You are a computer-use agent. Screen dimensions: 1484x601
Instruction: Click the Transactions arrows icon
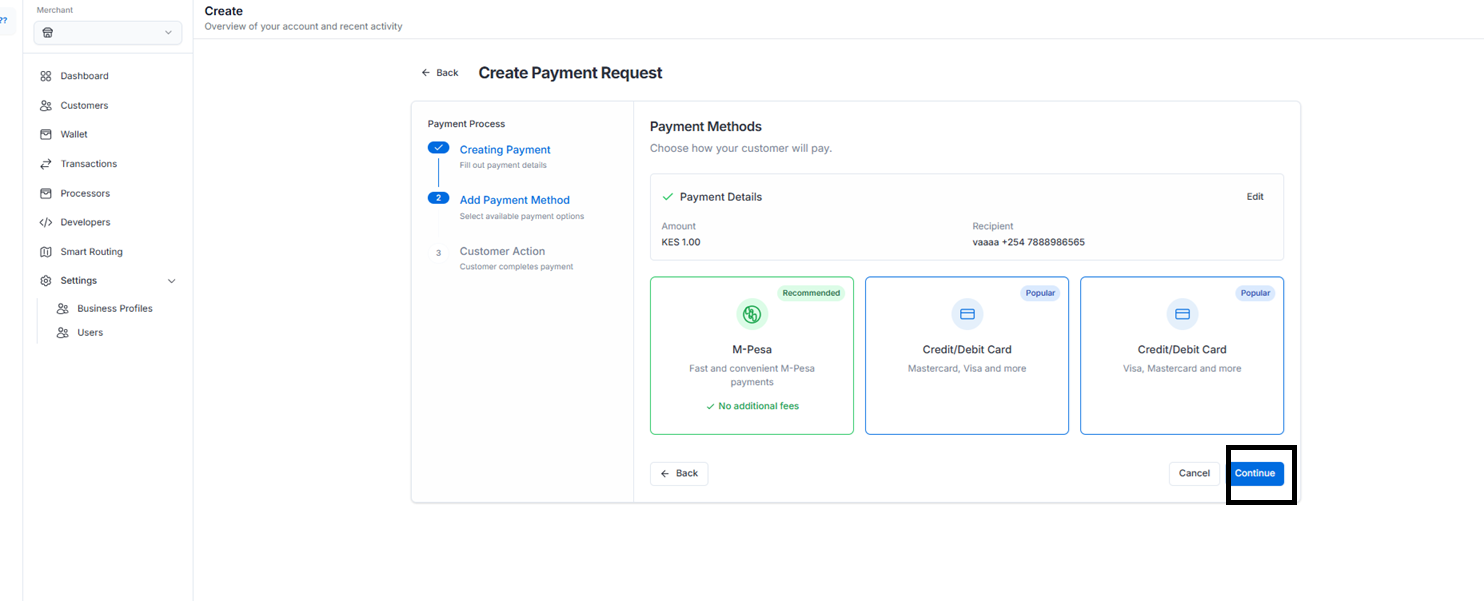point(46,164)
